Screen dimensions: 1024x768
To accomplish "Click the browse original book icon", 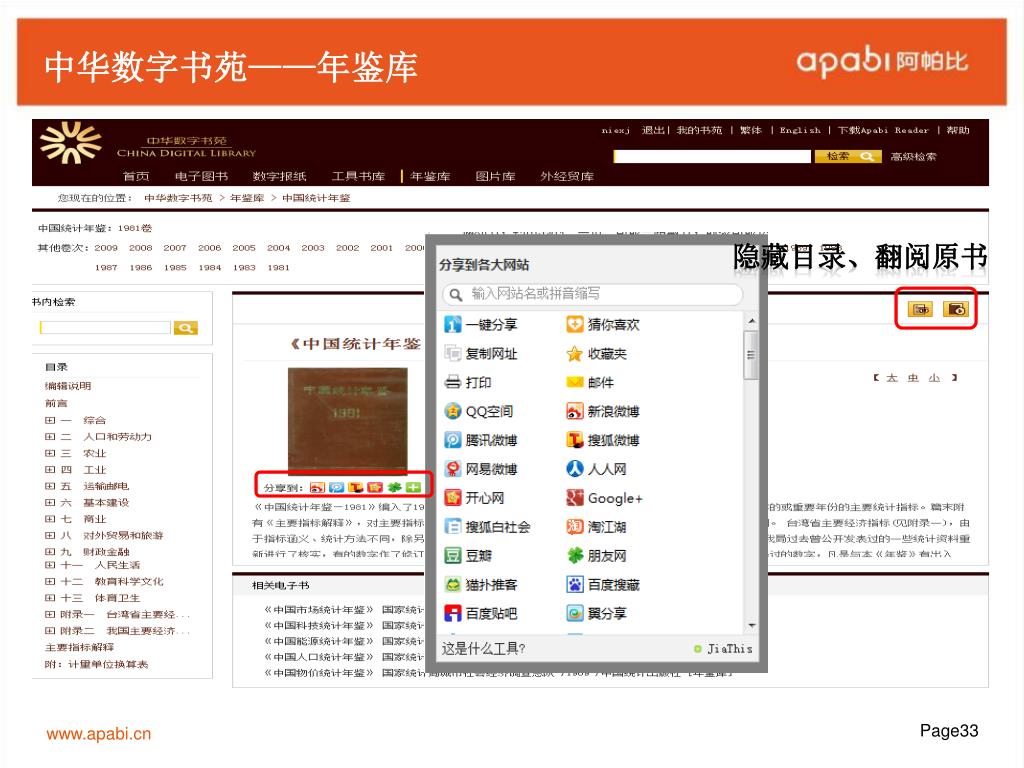I will (x=956, y=309).
